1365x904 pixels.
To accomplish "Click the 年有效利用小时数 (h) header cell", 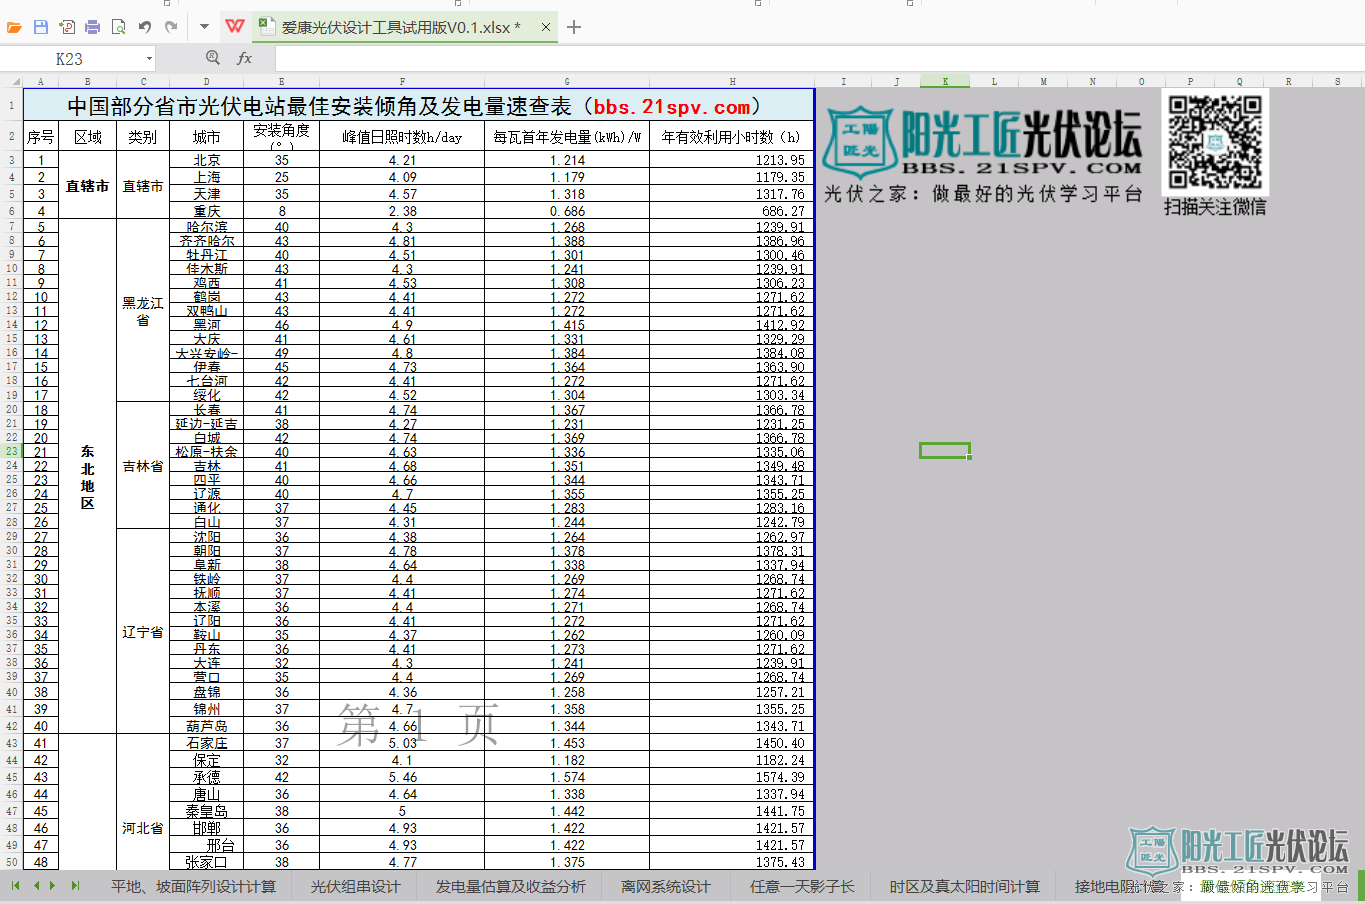I will 732,136.
